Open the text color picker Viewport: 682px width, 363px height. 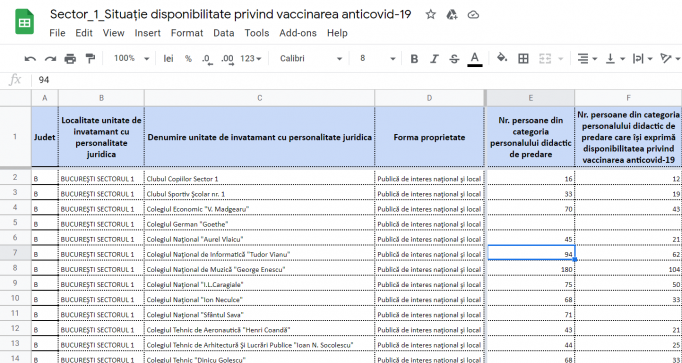click(475, 59)
